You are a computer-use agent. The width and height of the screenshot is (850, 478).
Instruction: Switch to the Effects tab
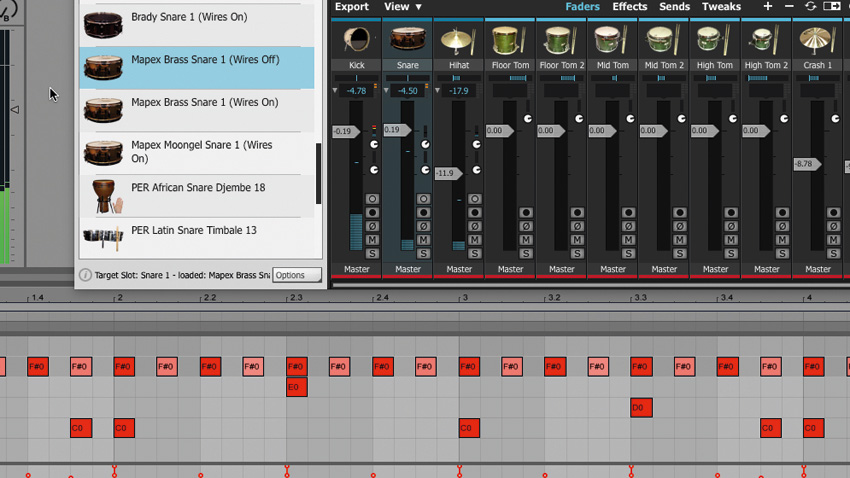[x=629, y=7]
